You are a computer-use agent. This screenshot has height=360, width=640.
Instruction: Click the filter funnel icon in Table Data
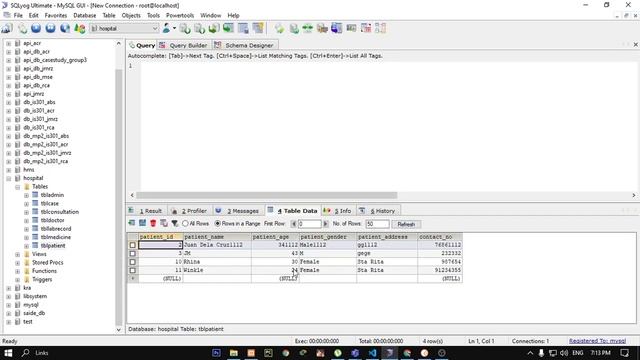click(x=174, y=223)
